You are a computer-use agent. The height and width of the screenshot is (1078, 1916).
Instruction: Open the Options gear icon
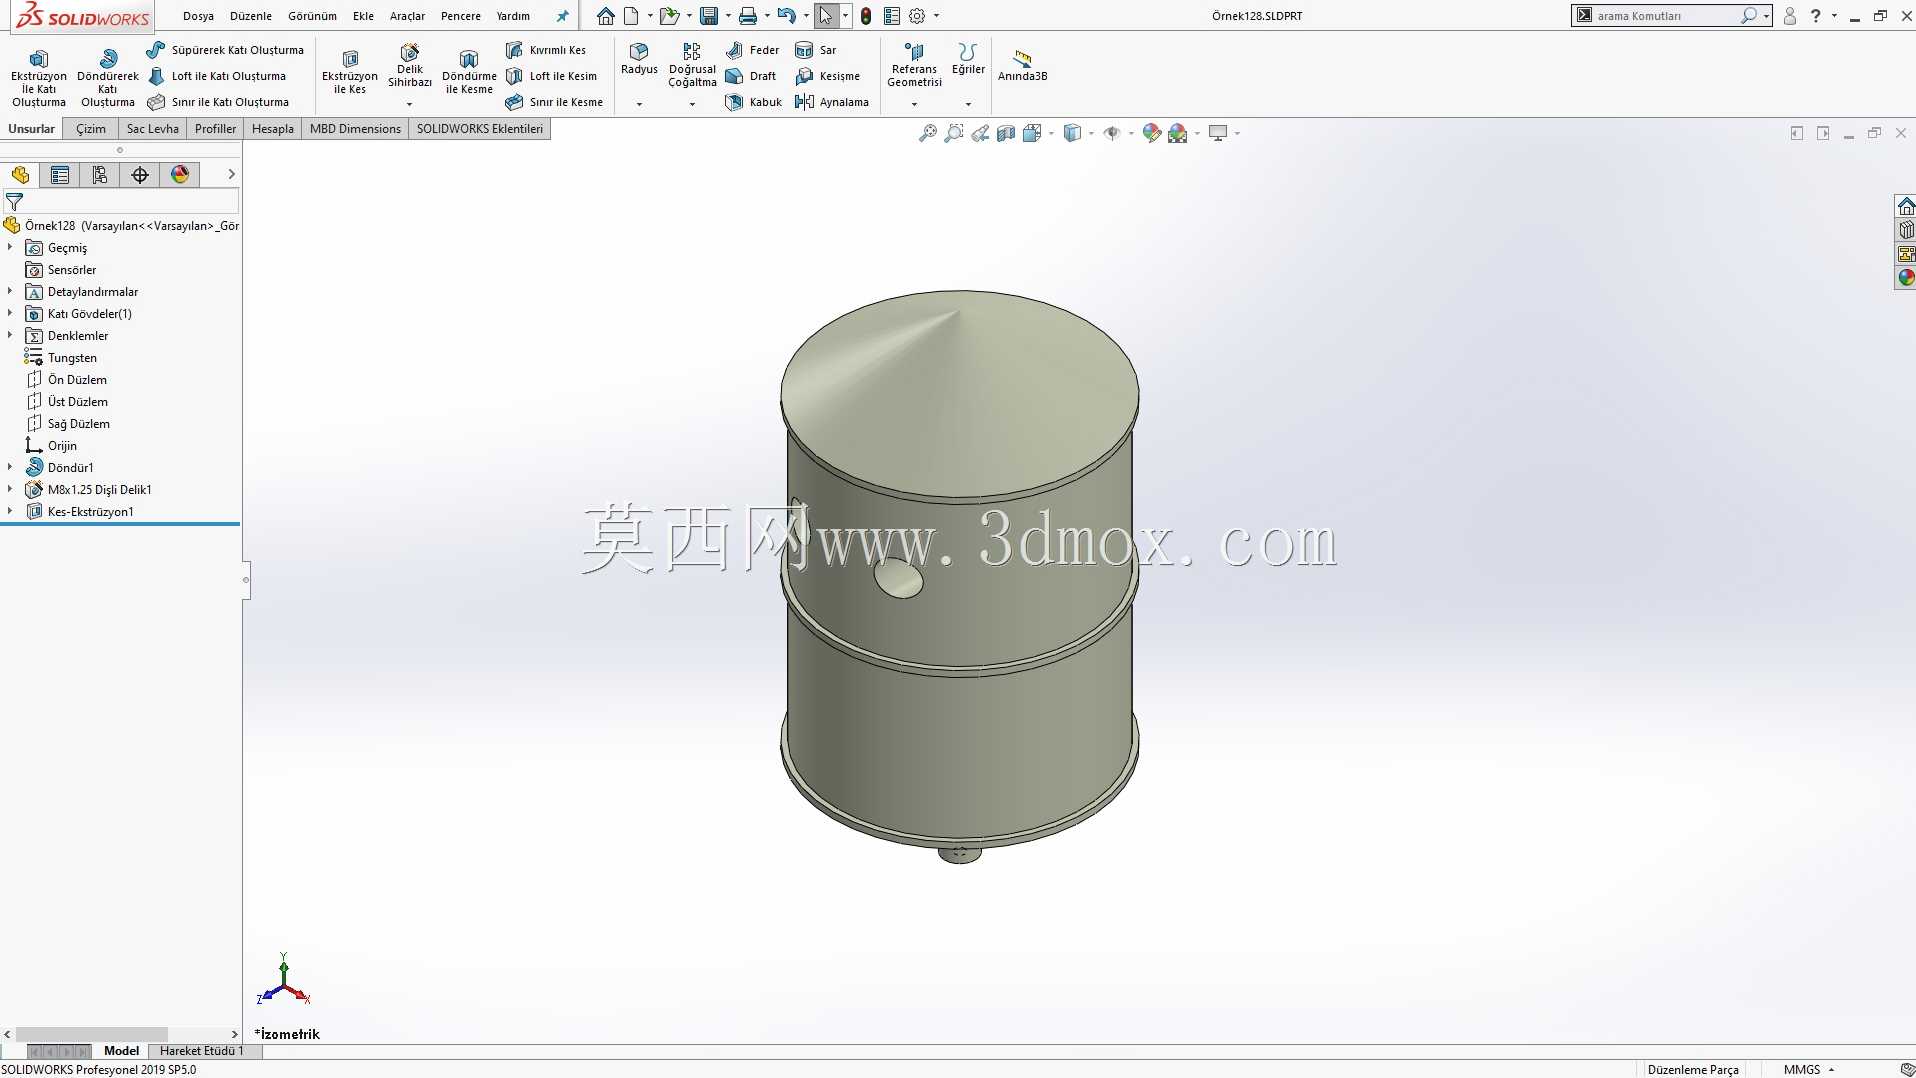click(917, 16)
